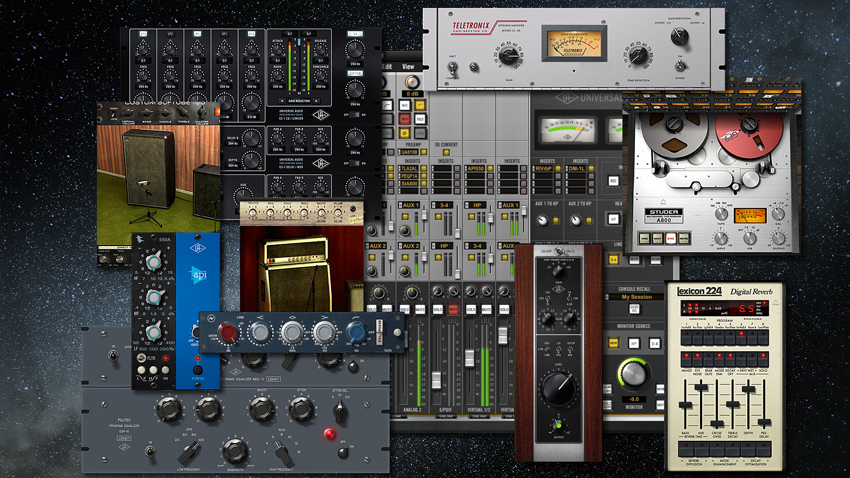
Task: Click the REC button in the Console
Action: (x=613, y=181)
